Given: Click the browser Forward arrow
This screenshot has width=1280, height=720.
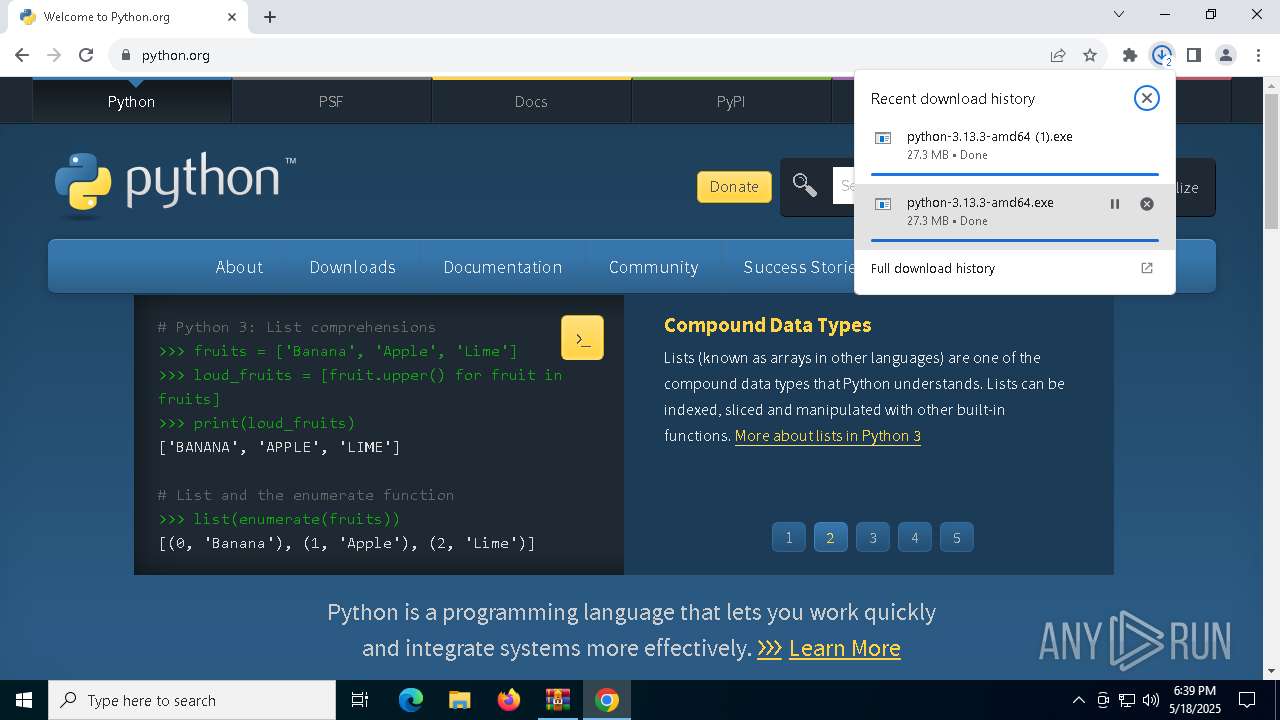Looking at the screenshot, I should click(x=54, y=55).
